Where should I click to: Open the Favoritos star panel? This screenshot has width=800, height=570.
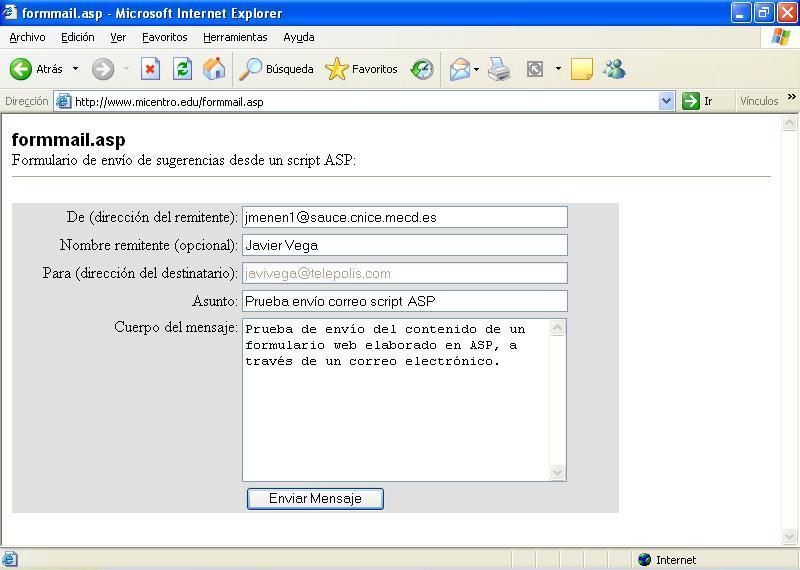[x=361, y=69]
